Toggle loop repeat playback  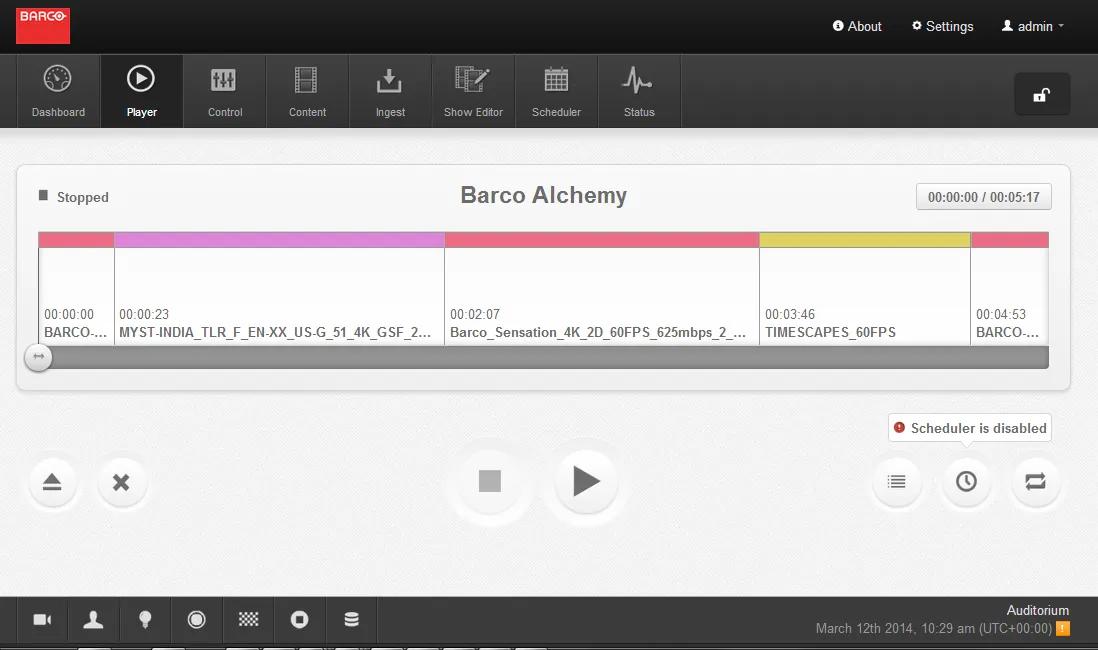tap(1035, 482)
